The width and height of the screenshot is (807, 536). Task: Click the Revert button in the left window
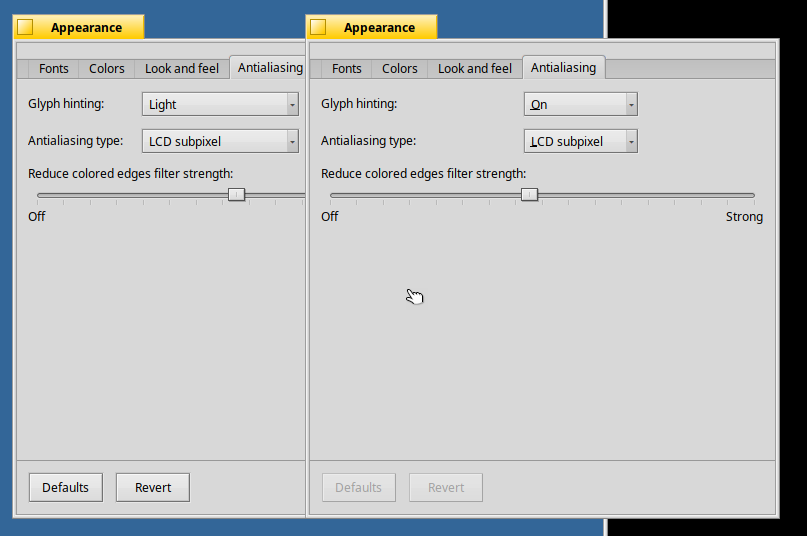tap(153, 487)
